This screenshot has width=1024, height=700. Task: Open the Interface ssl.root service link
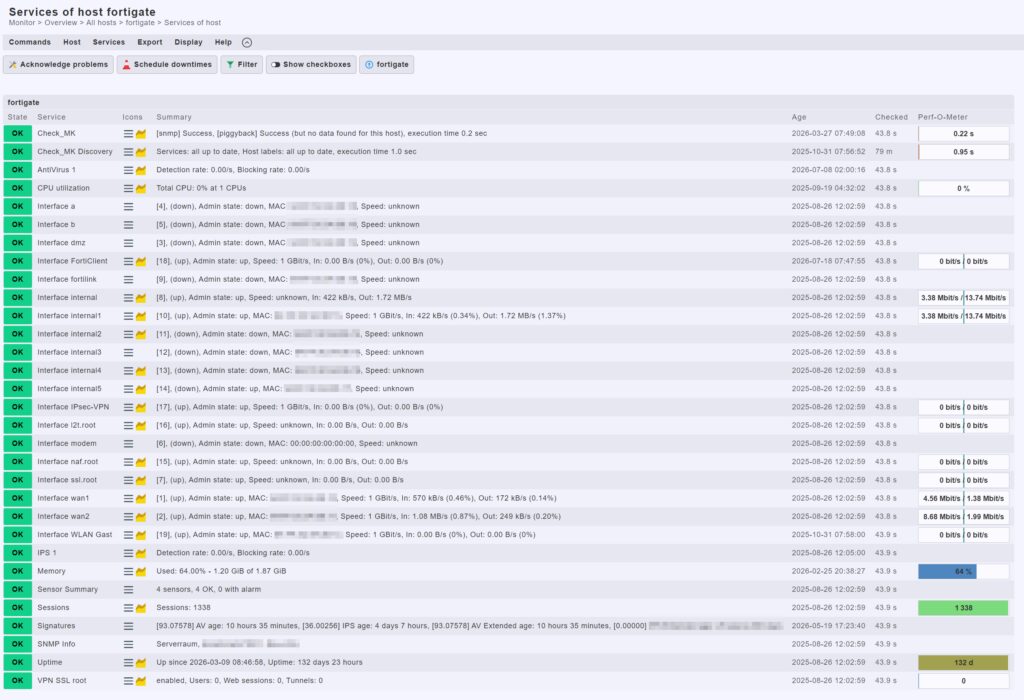coord(67,481)
